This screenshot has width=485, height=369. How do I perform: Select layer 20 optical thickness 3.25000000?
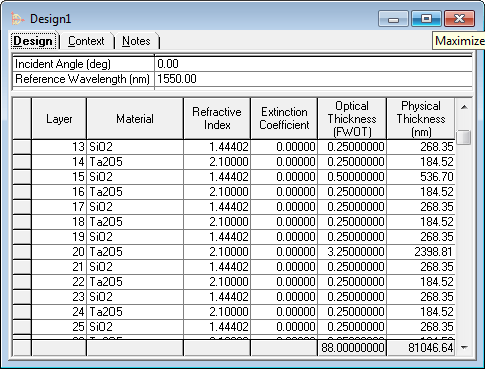(x=352, y=252)
